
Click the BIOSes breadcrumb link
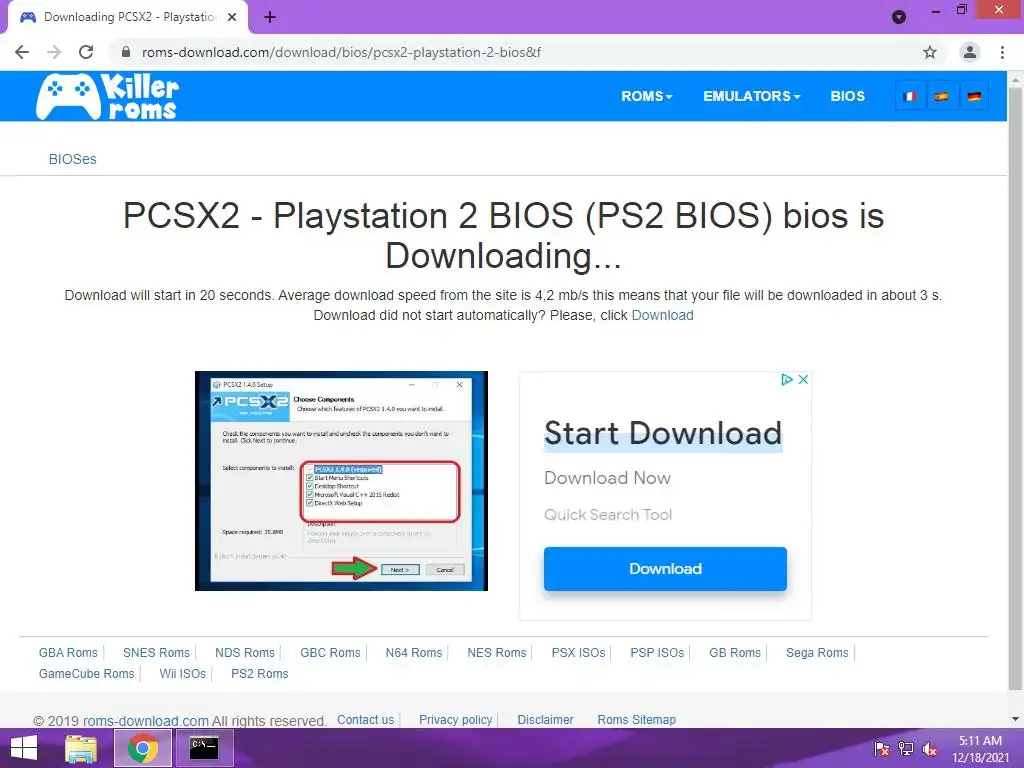pyautogui.click(x=72, y=159)
